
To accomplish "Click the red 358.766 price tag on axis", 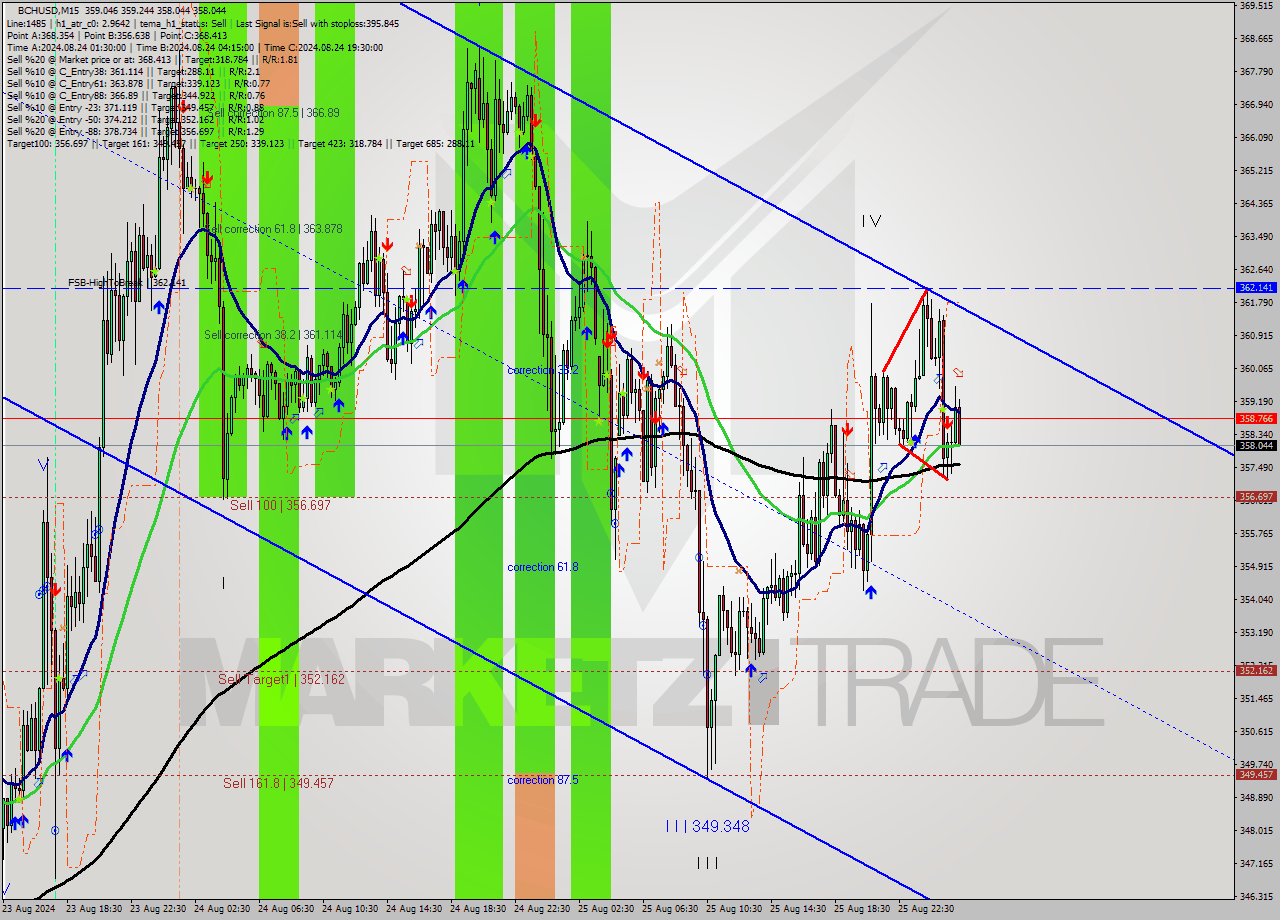I will [1256, 419].
